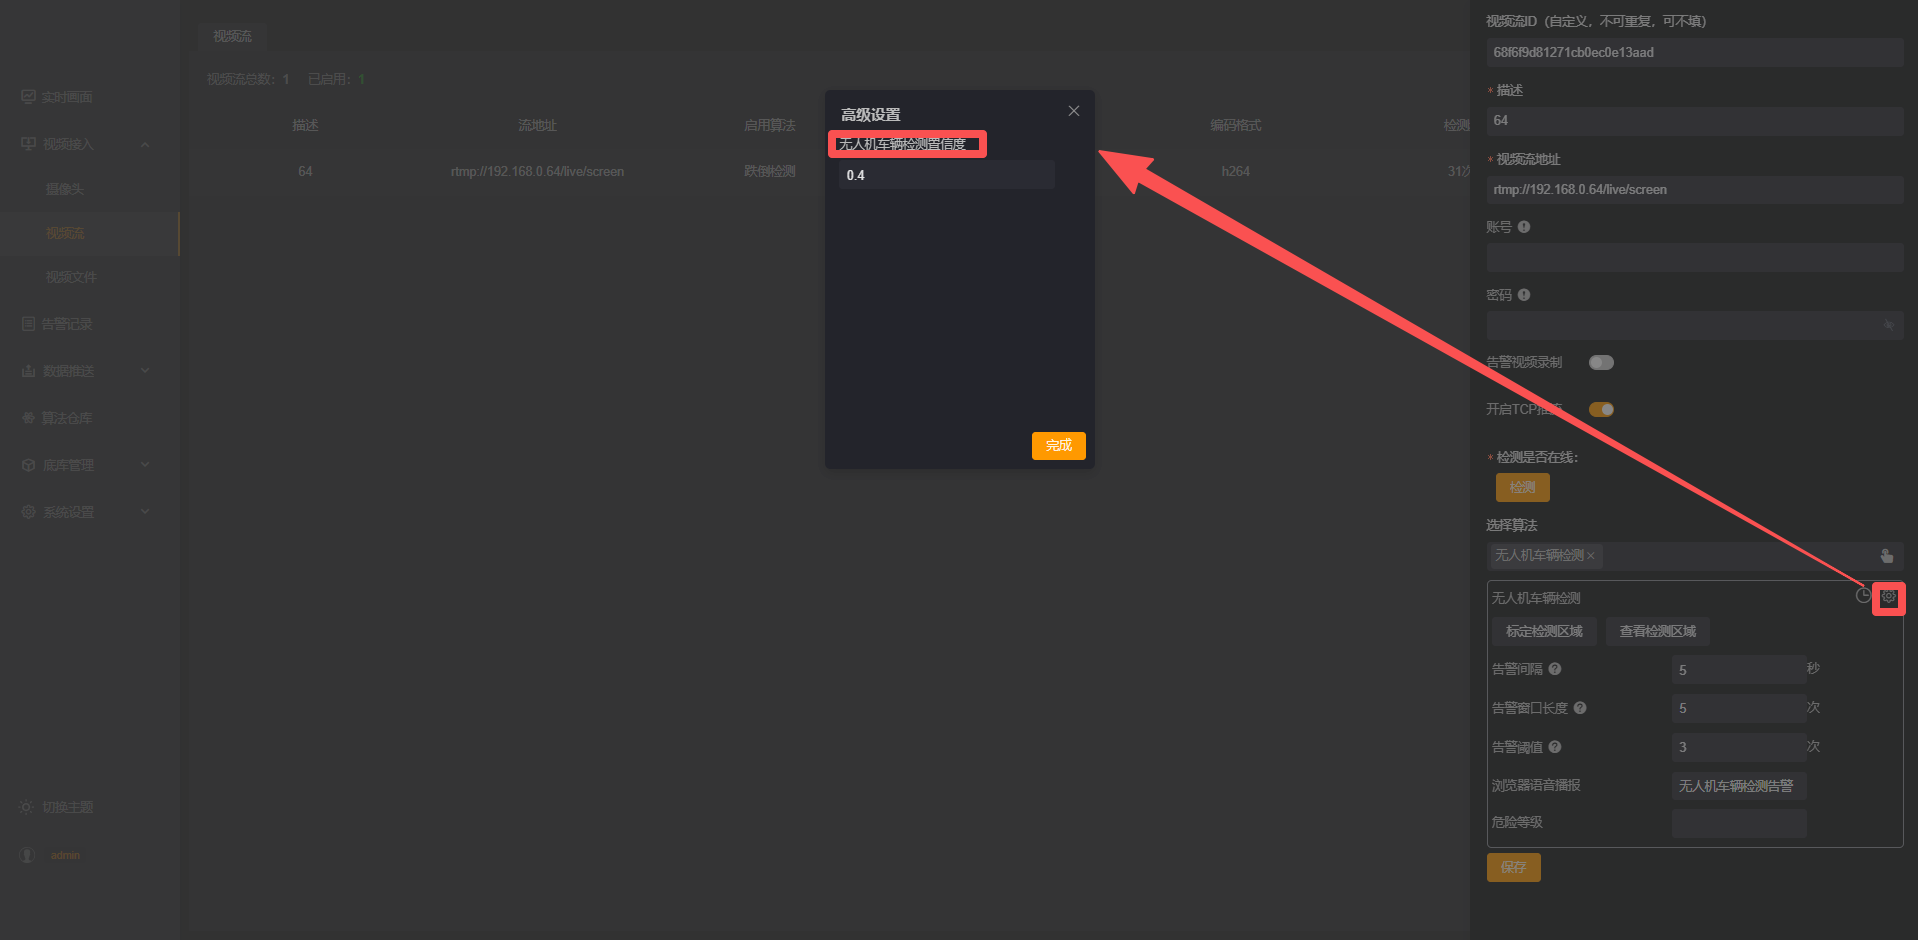Expand the 数据推送 sidebar menu
Viewport: 1918px width, 940px height.
pyautogui.click(x=146, y=371)
